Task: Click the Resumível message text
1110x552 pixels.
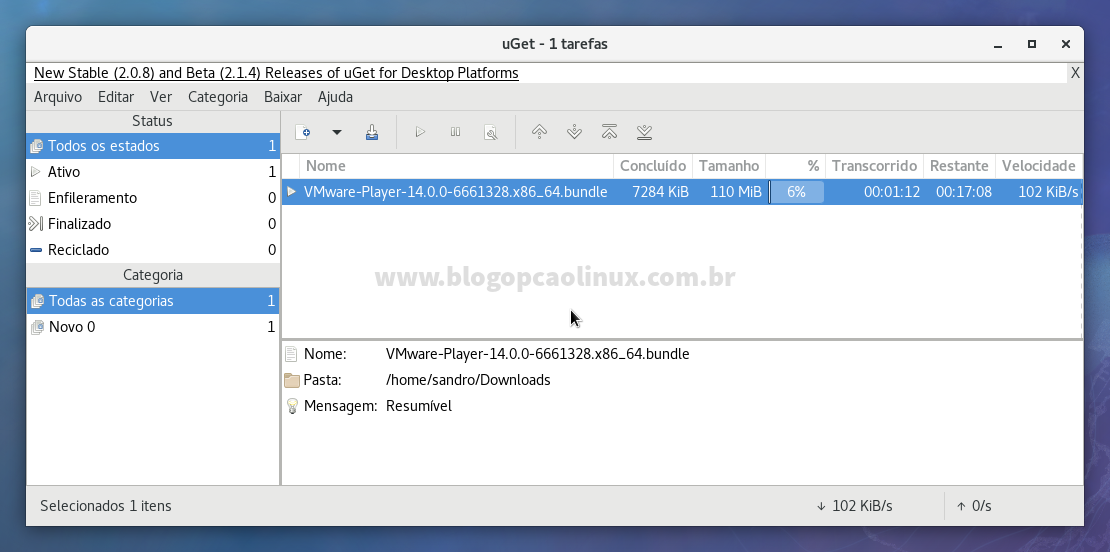Action: (x=418, y=406)
